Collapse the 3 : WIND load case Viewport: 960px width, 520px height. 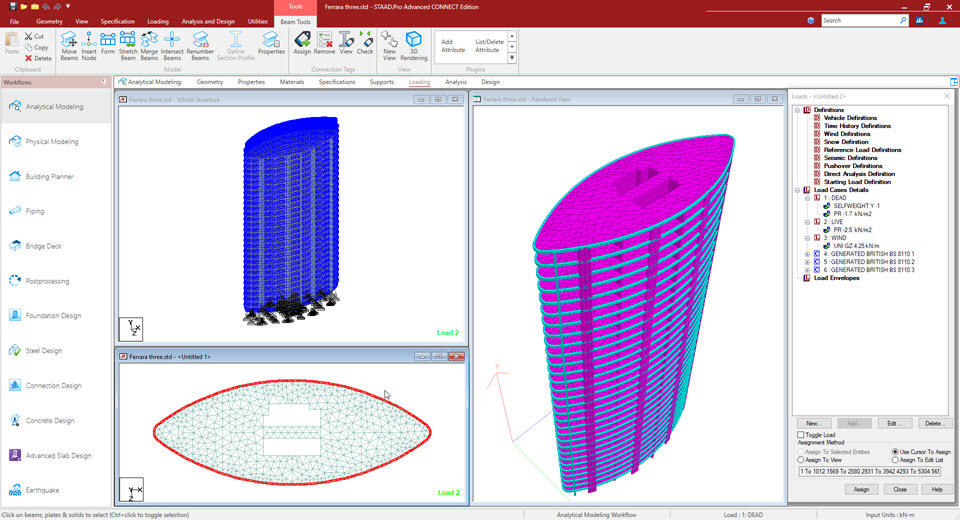click(808, 238)
